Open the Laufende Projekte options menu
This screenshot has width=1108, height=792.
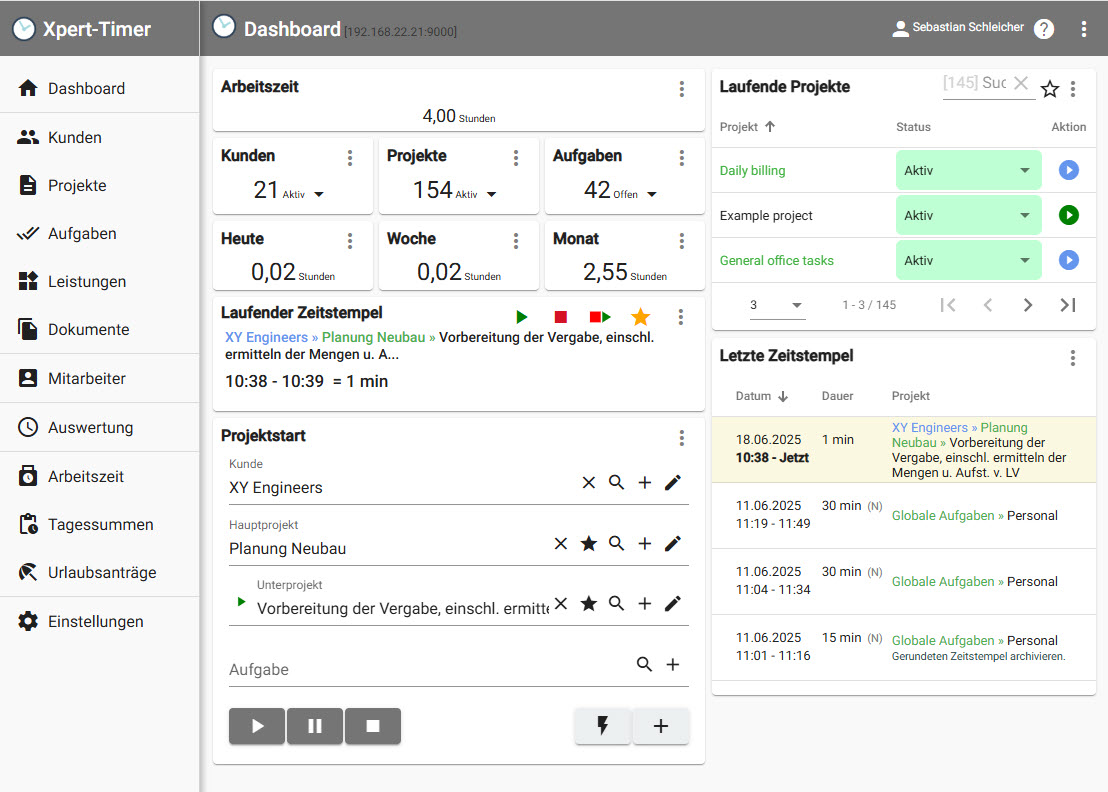tap(1073, 89)
